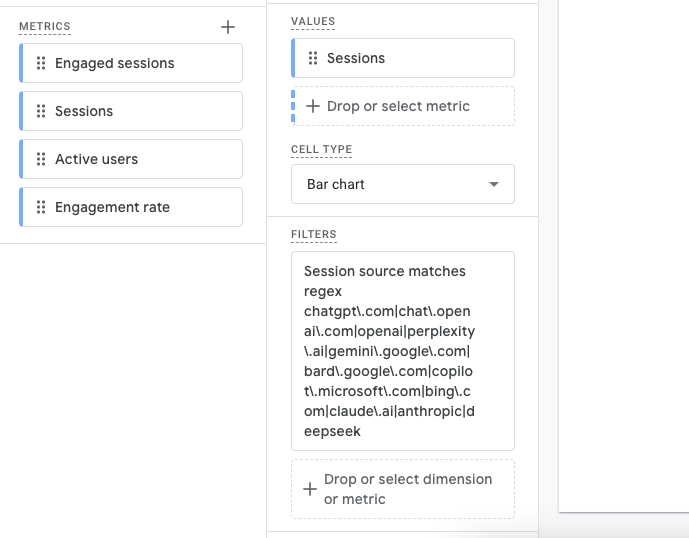Image resolution: width=689 pixels, height=538 pixels.
Task: Open the Cell type Bar chart dropdown
Action: 403,184
